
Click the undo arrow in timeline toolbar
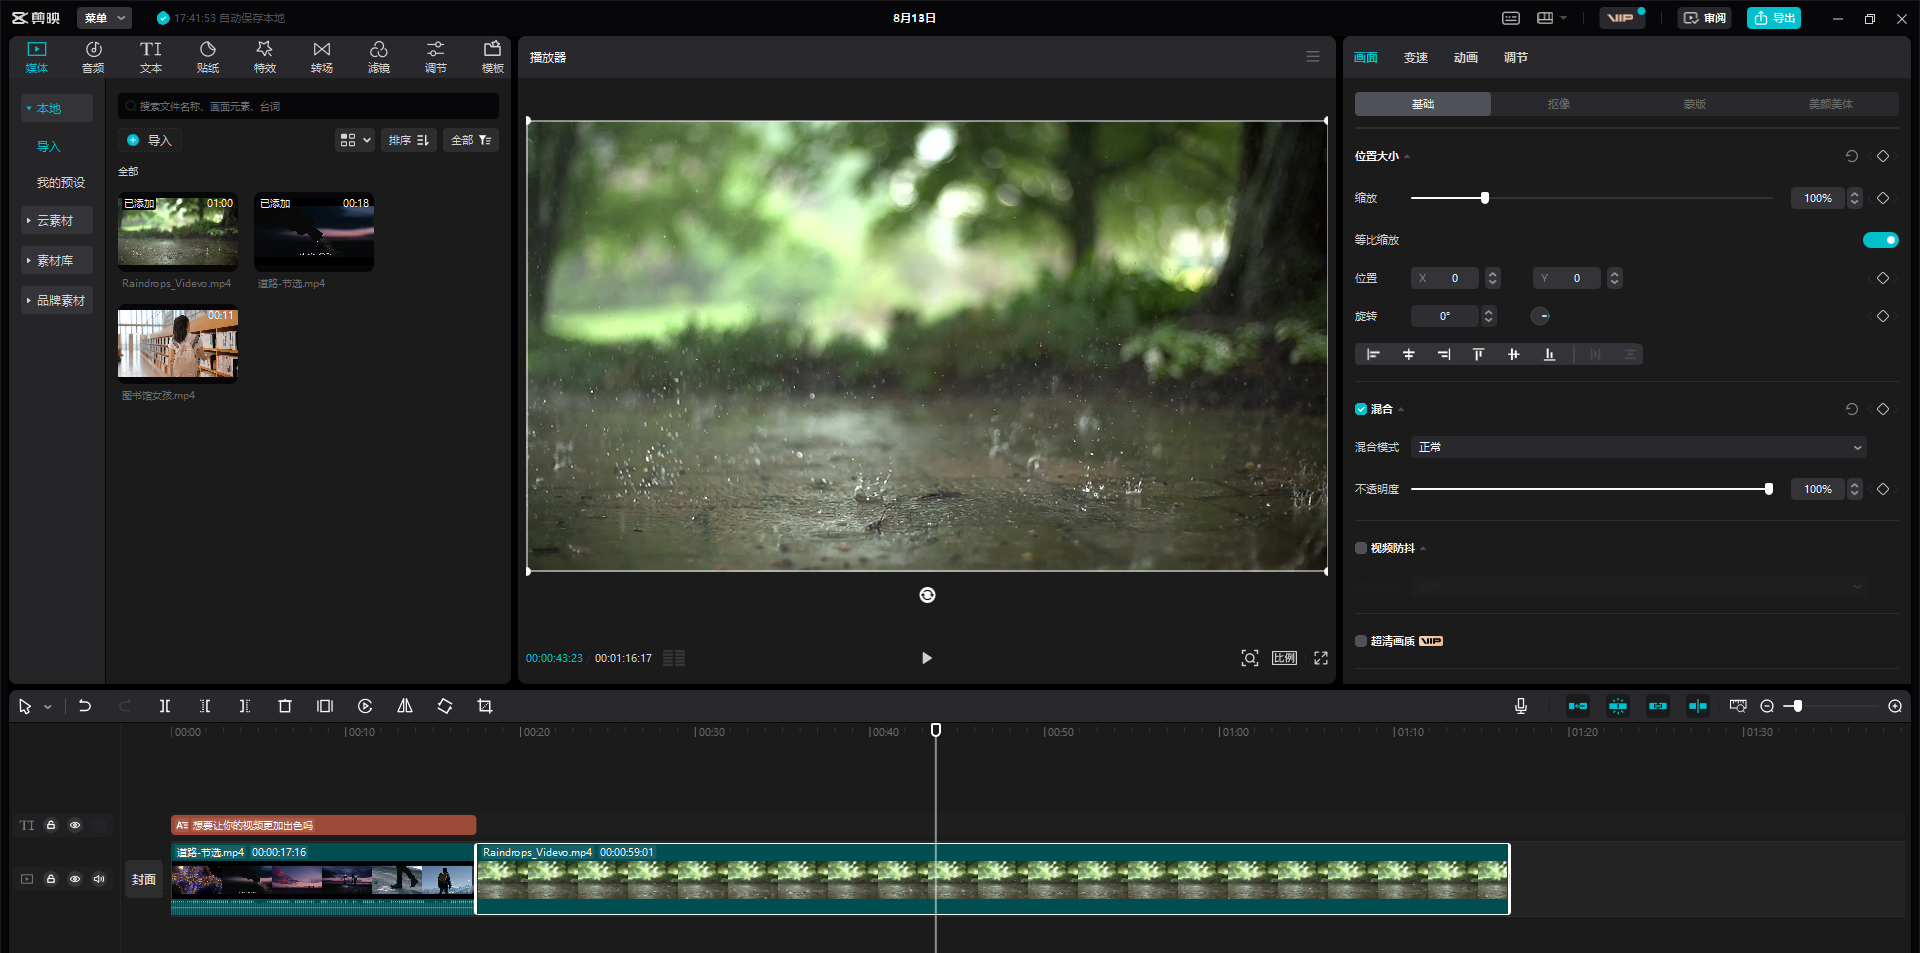(85, 706)
